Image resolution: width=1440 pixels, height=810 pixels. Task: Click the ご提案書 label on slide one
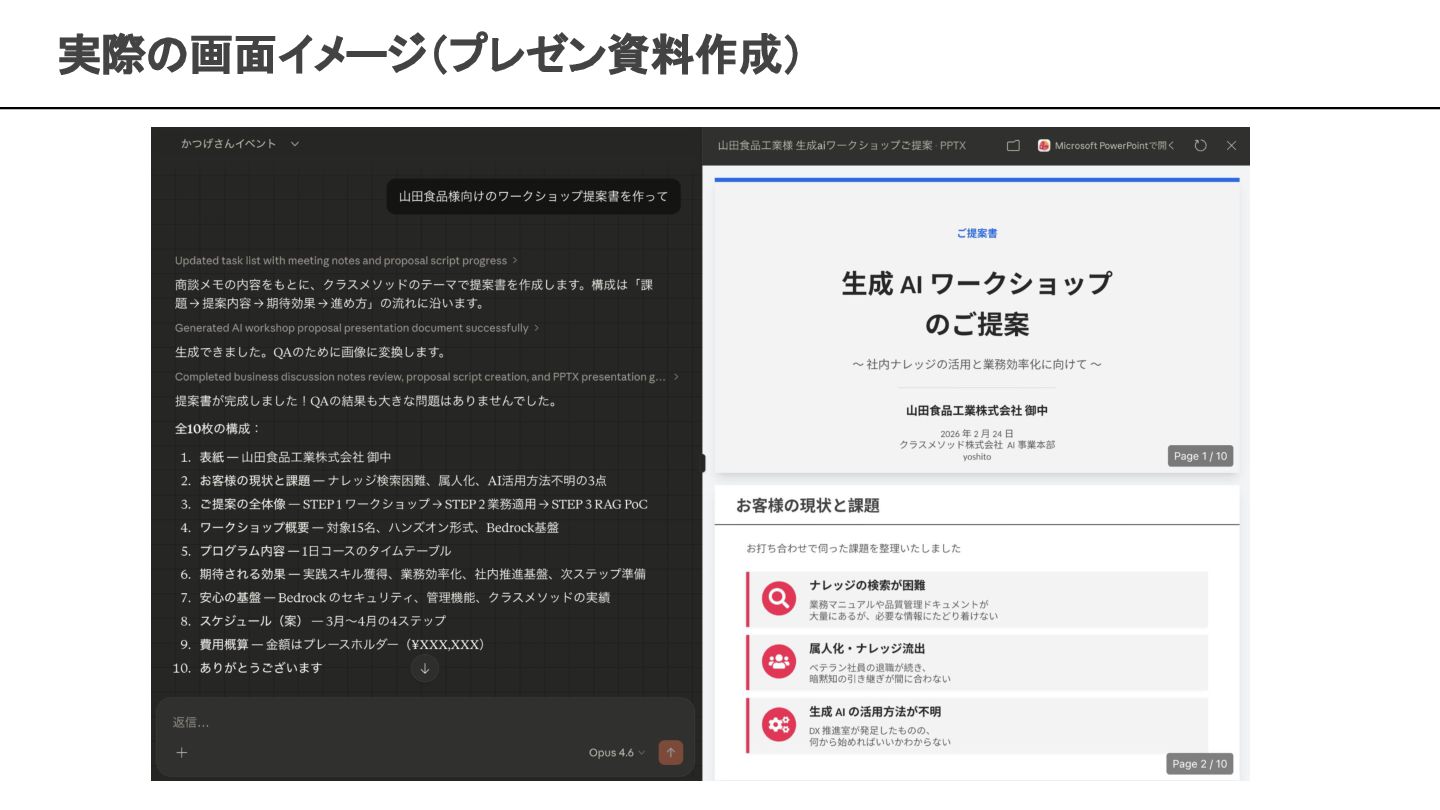click(x=977, y=233)
